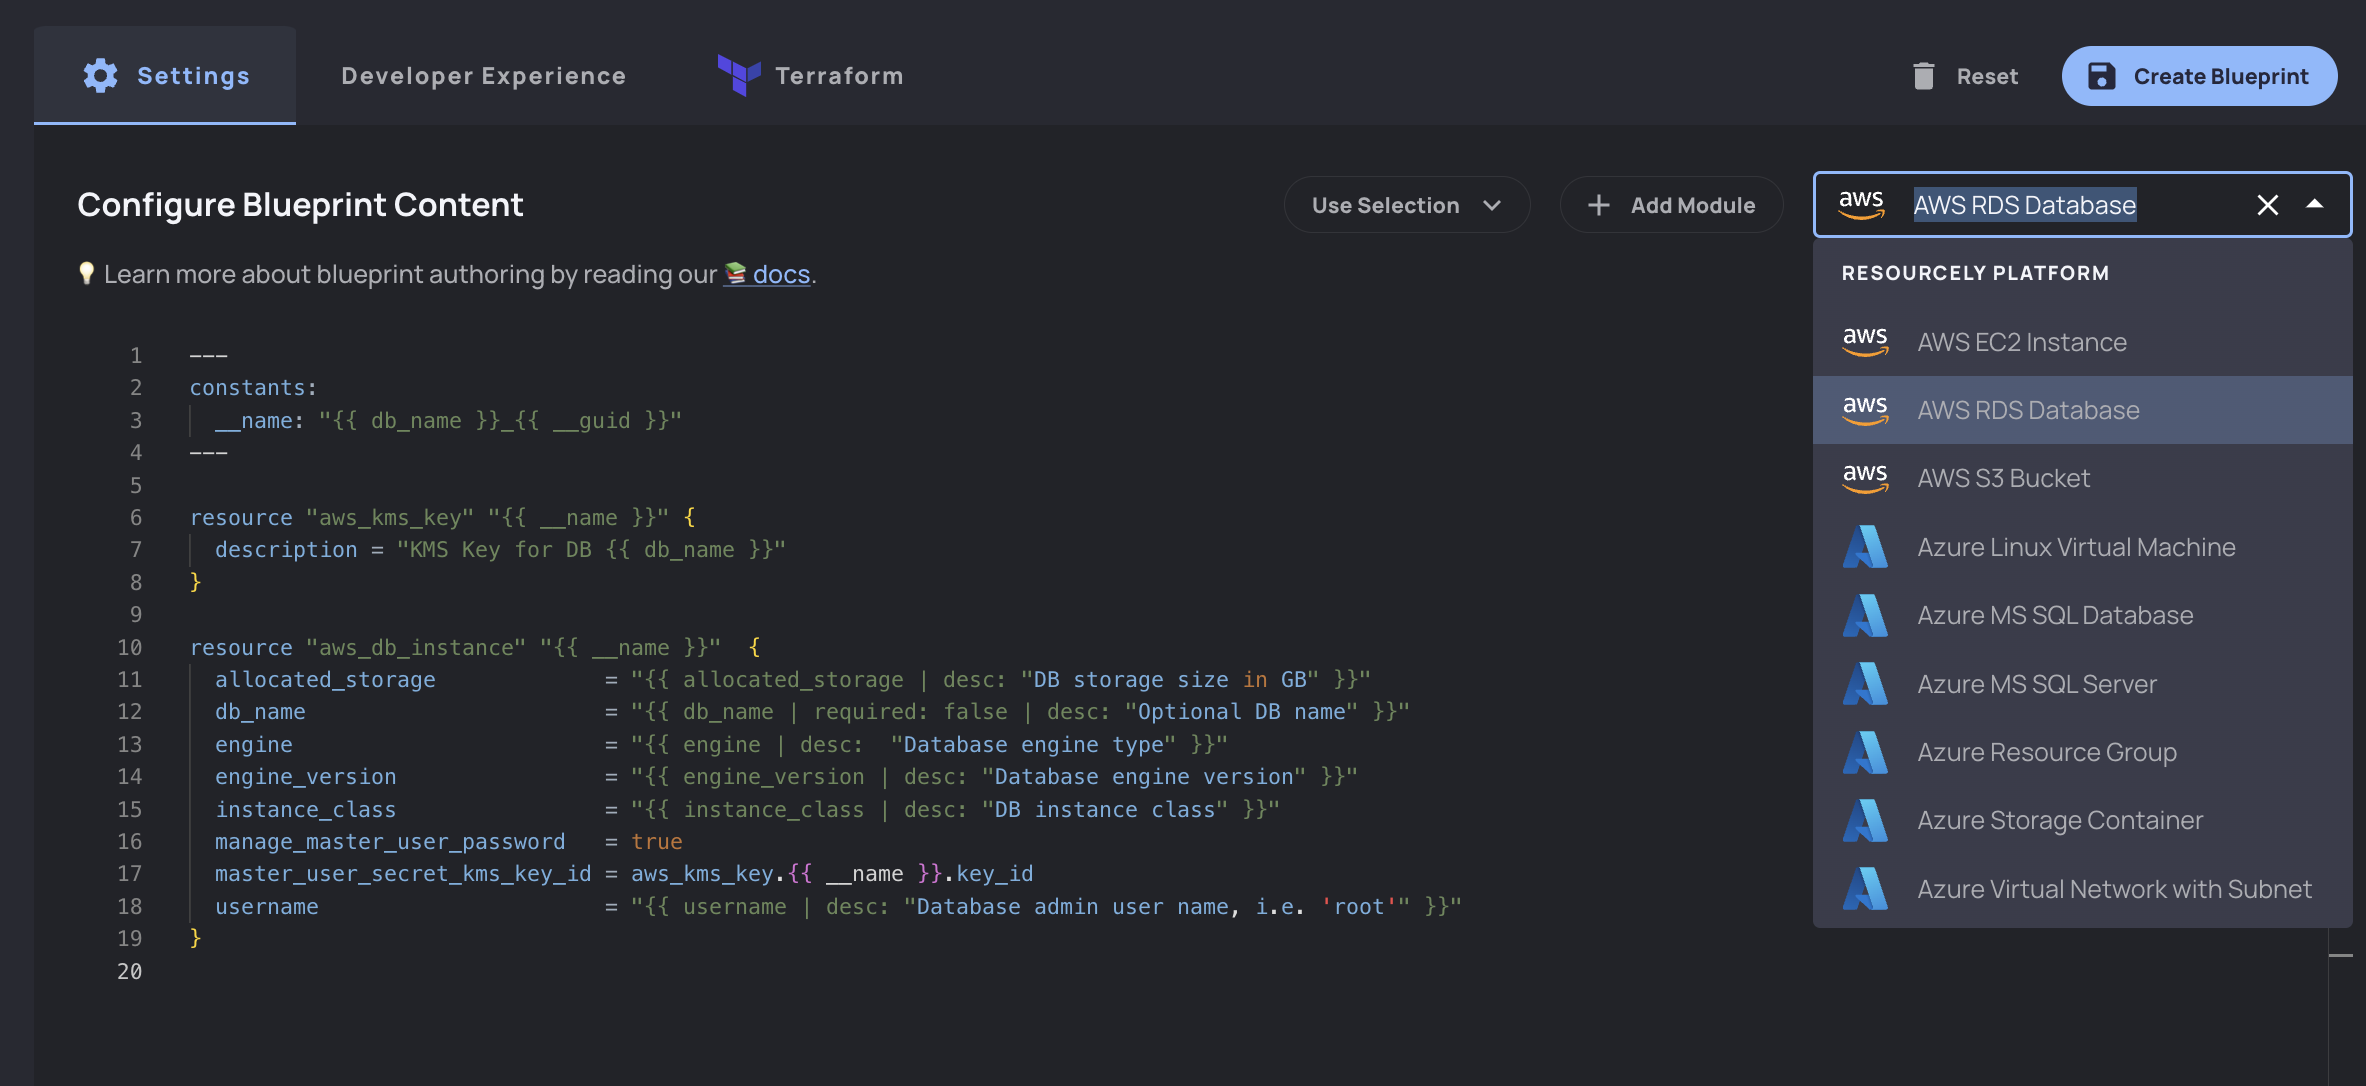Image resolution: width=2366 pixels, height=1086 pixels.
Task: Select AWS RDS Database from the list
Action: pyautogui.click(x=2082, y=410)
